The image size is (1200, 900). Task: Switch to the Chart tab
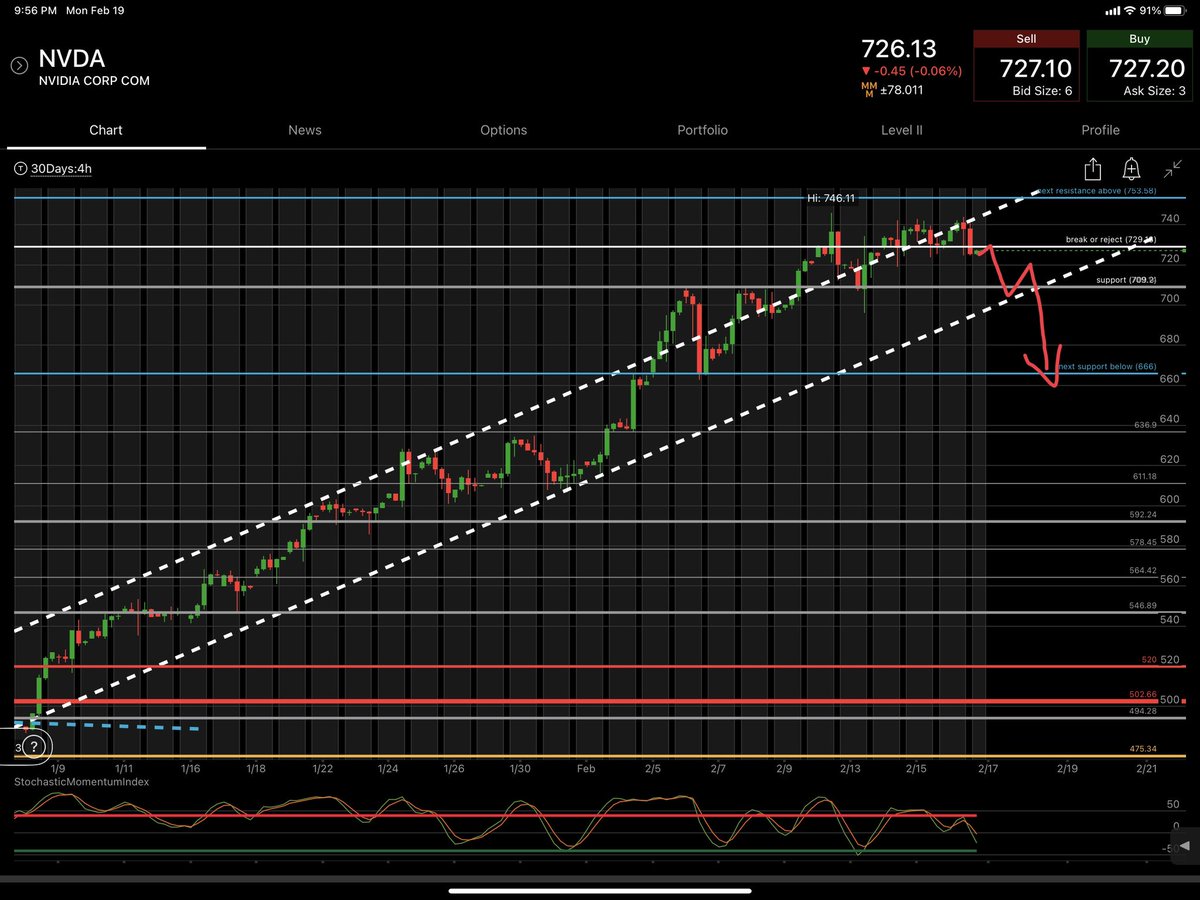click(x=106, y=130)
